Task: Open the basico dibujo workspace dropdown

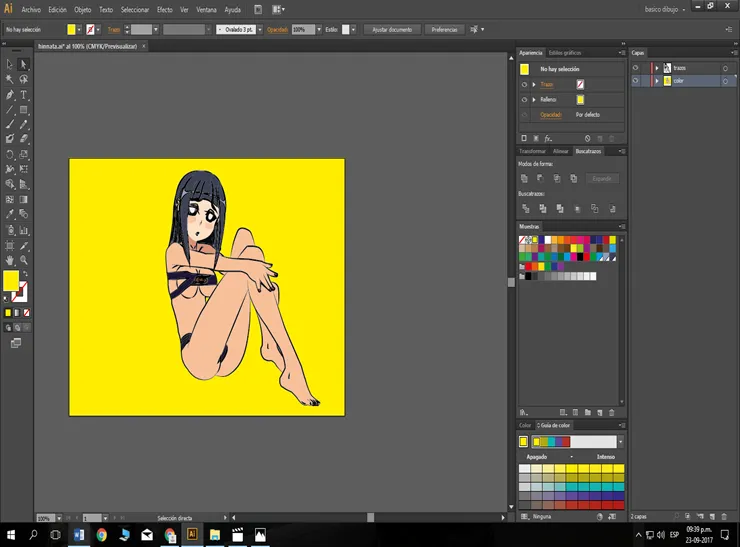Action: (x=665, y=9)
